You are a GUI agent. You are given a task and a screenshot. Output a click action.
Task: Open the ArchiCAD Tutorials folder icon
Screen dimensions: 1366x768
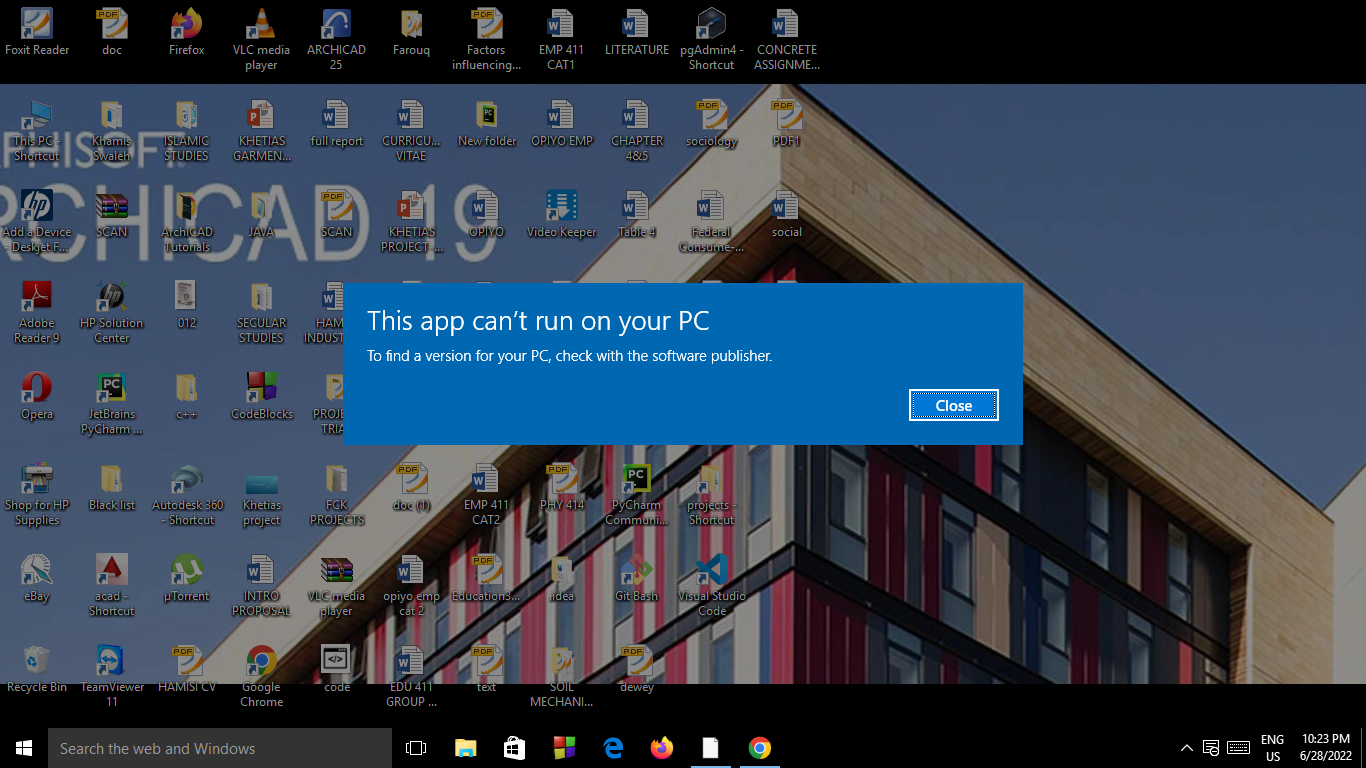[x=187, y=222]
